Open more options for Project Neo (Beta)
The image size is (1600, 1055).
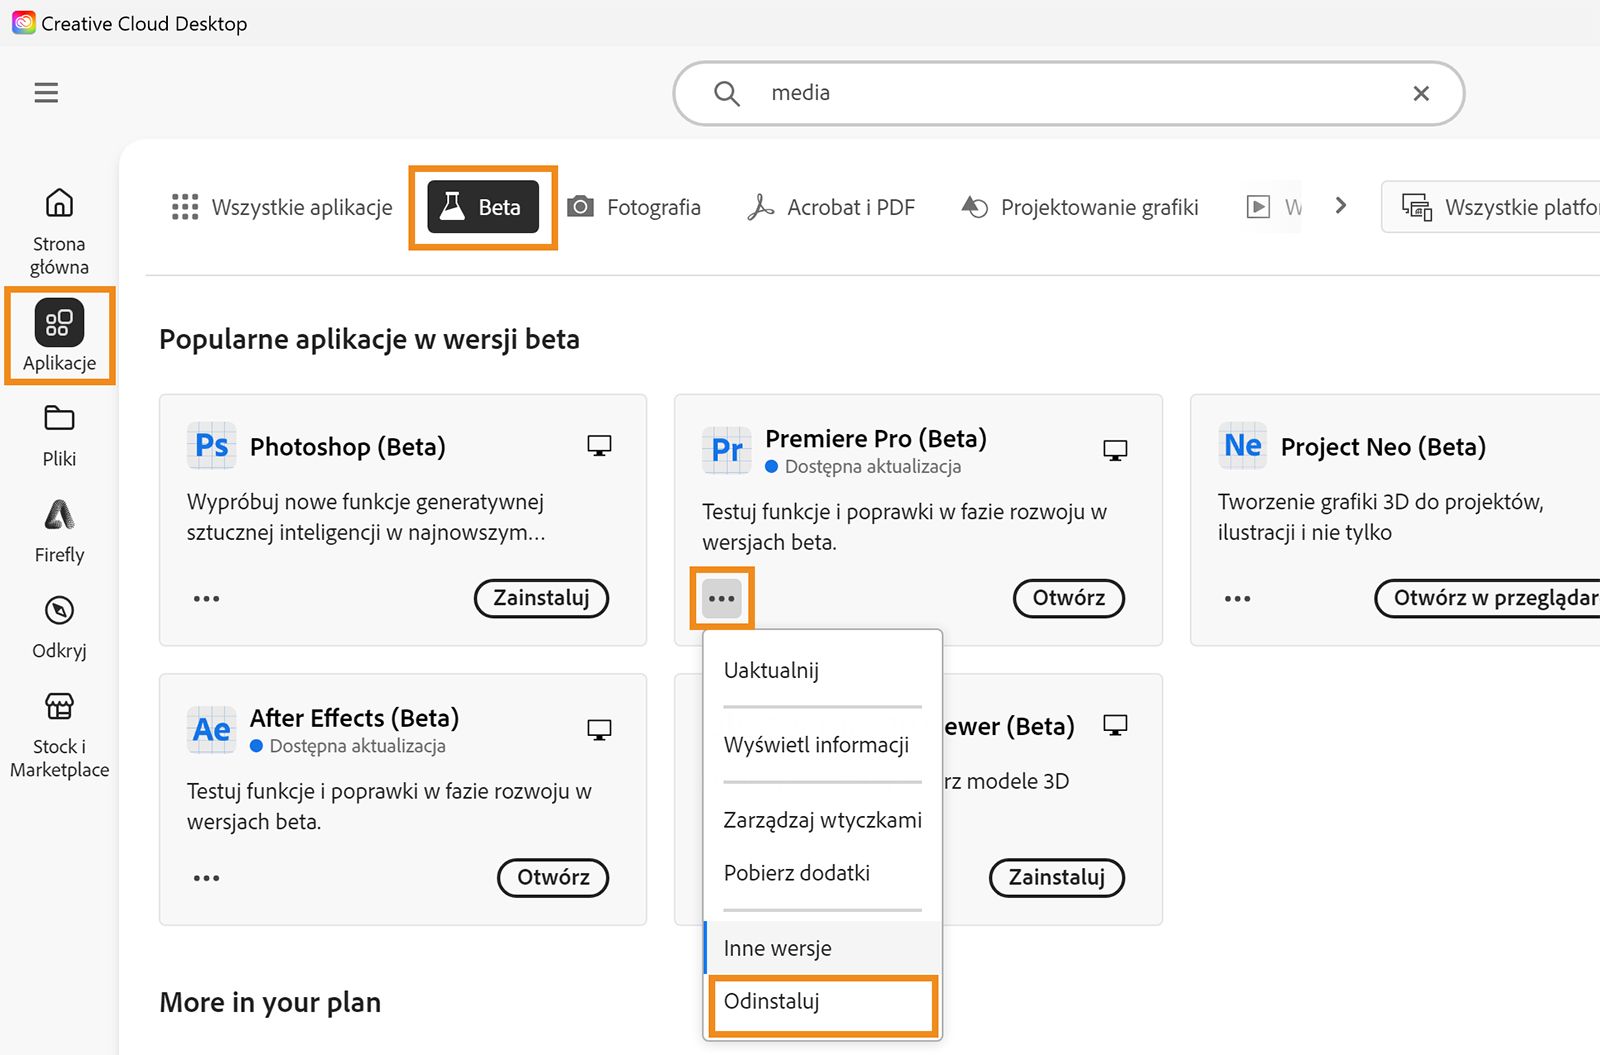click(x=1238, y=599)
